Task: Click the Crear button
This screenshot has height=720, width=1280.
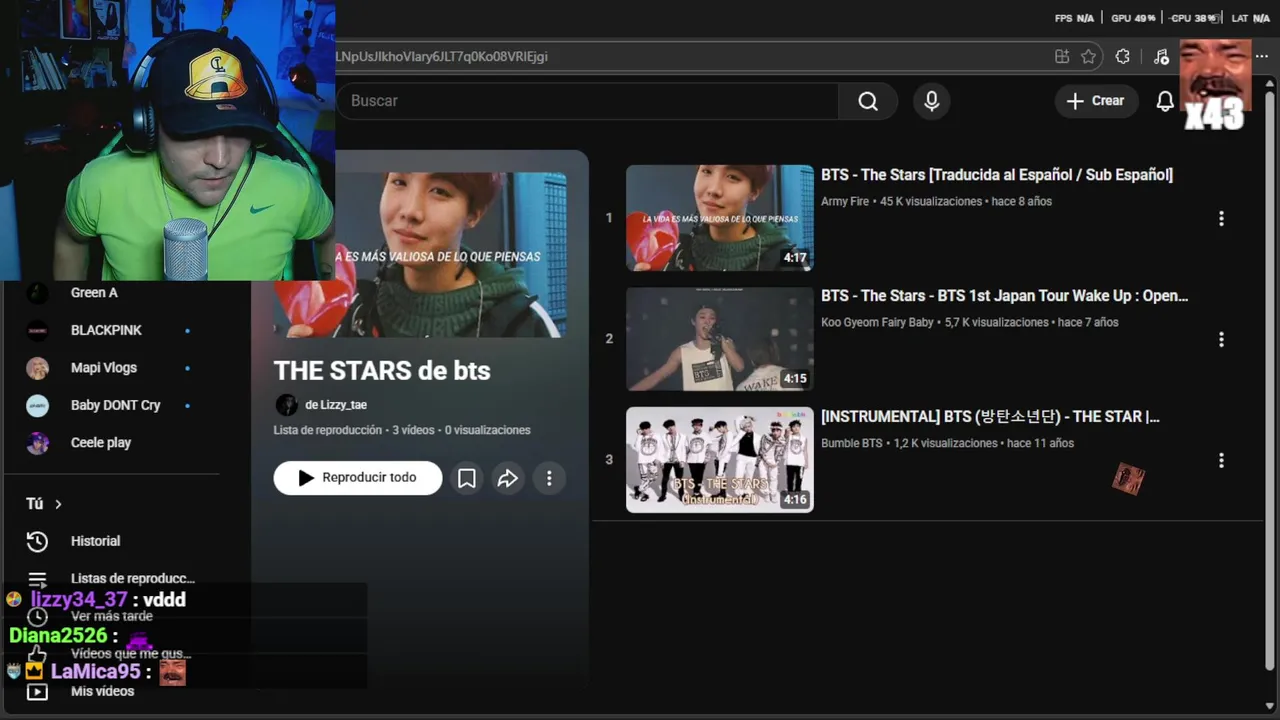Action: point(1096,101)
